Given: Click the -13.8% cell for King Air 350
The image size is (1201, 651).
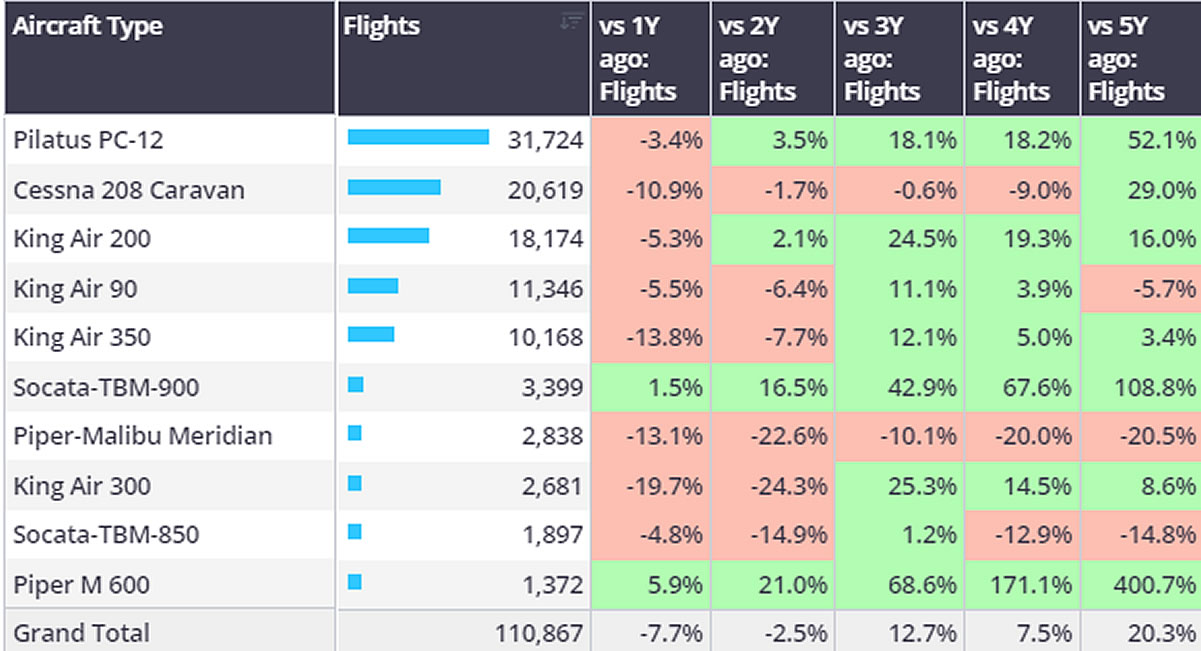Looking at the screenshot, I should [x=651, y=337].
